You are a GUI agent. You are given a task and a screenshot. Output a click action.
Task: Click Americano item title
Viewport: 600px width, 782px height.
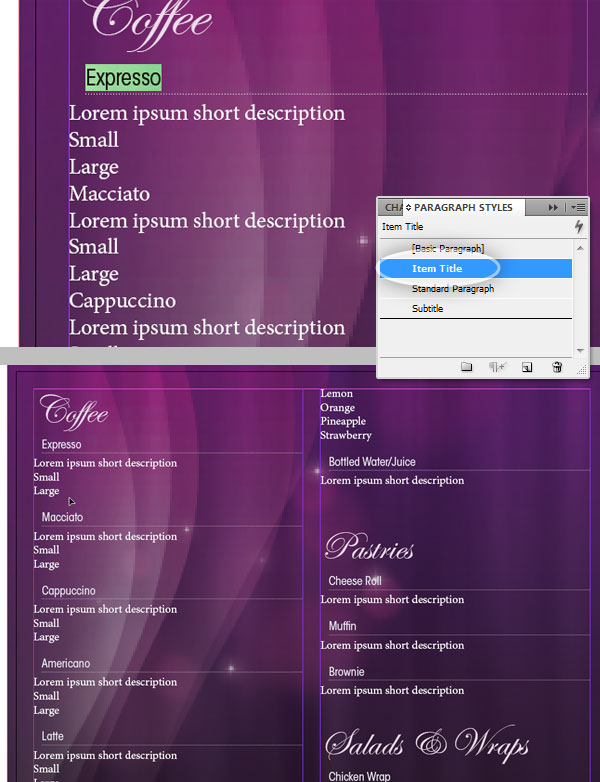66,663
